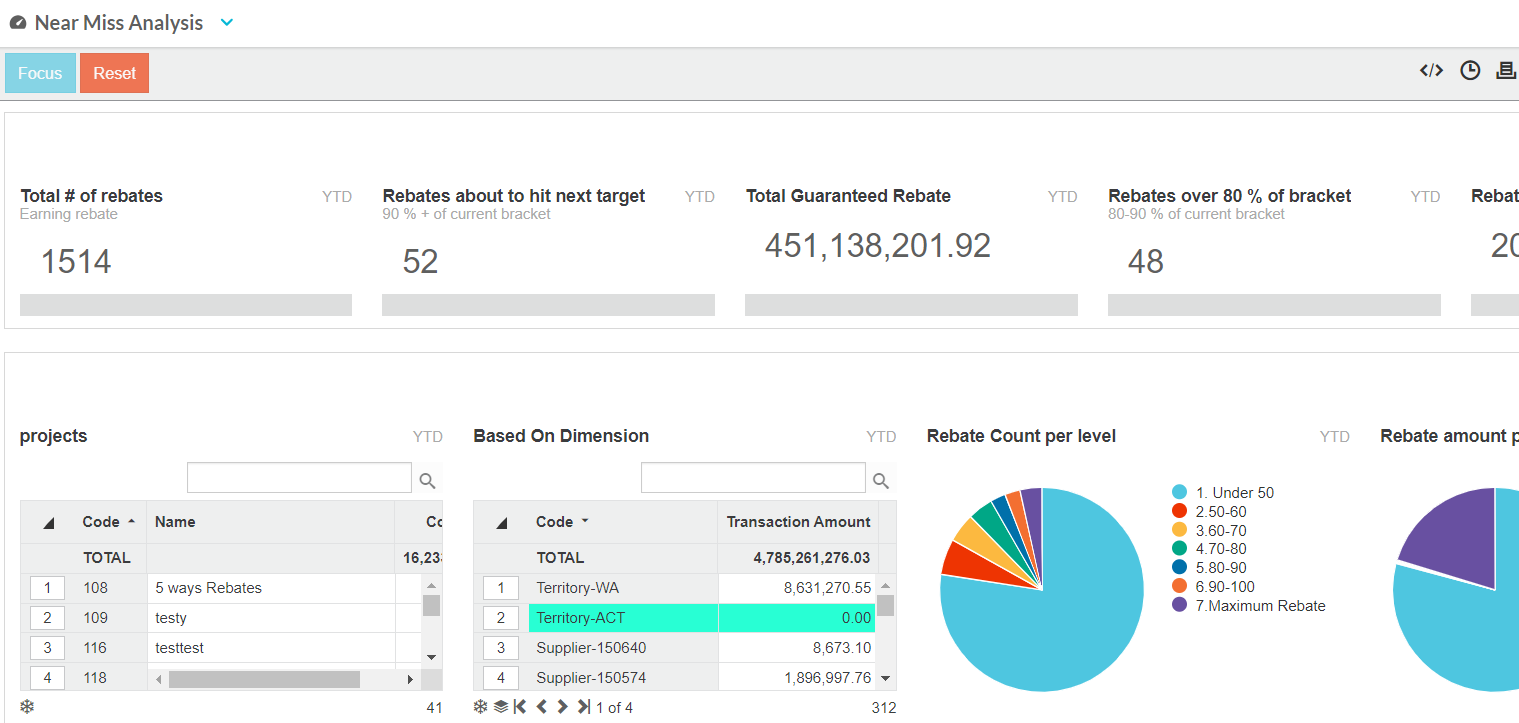Viewport: 1519px width, 723px height.
Task: Jump to first page of Based On Dimension
Action: tap(520, 707)
